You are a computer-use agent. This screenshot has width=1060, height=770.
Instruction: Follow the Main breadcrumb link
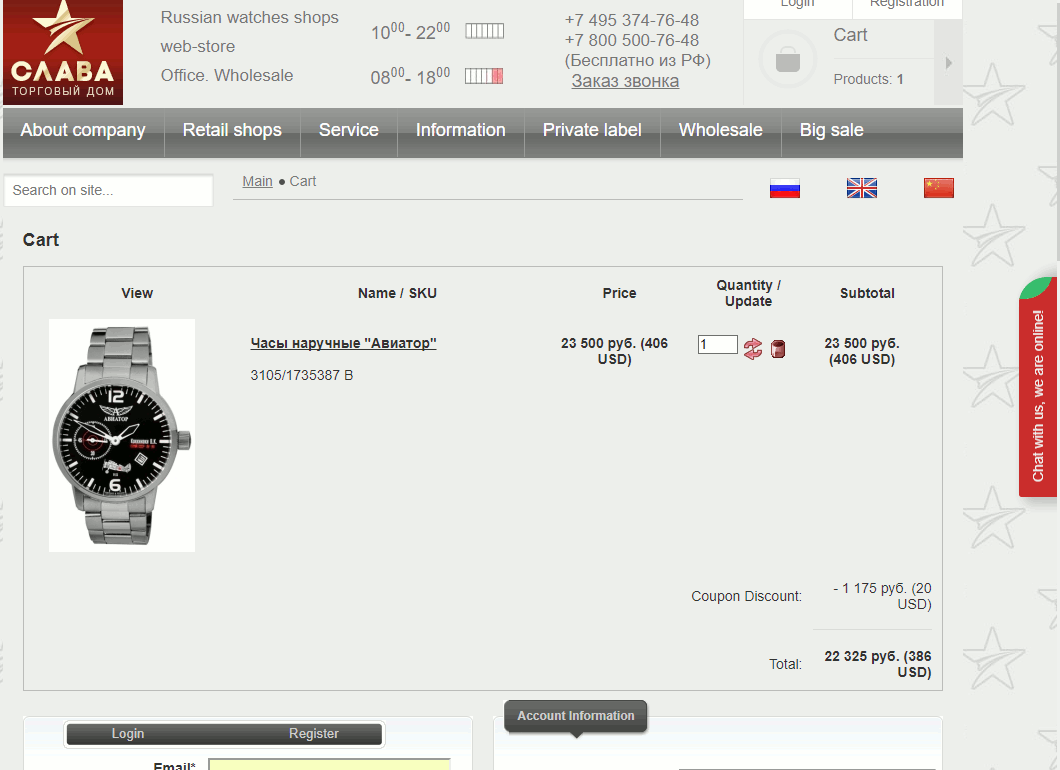pos(258,181)
